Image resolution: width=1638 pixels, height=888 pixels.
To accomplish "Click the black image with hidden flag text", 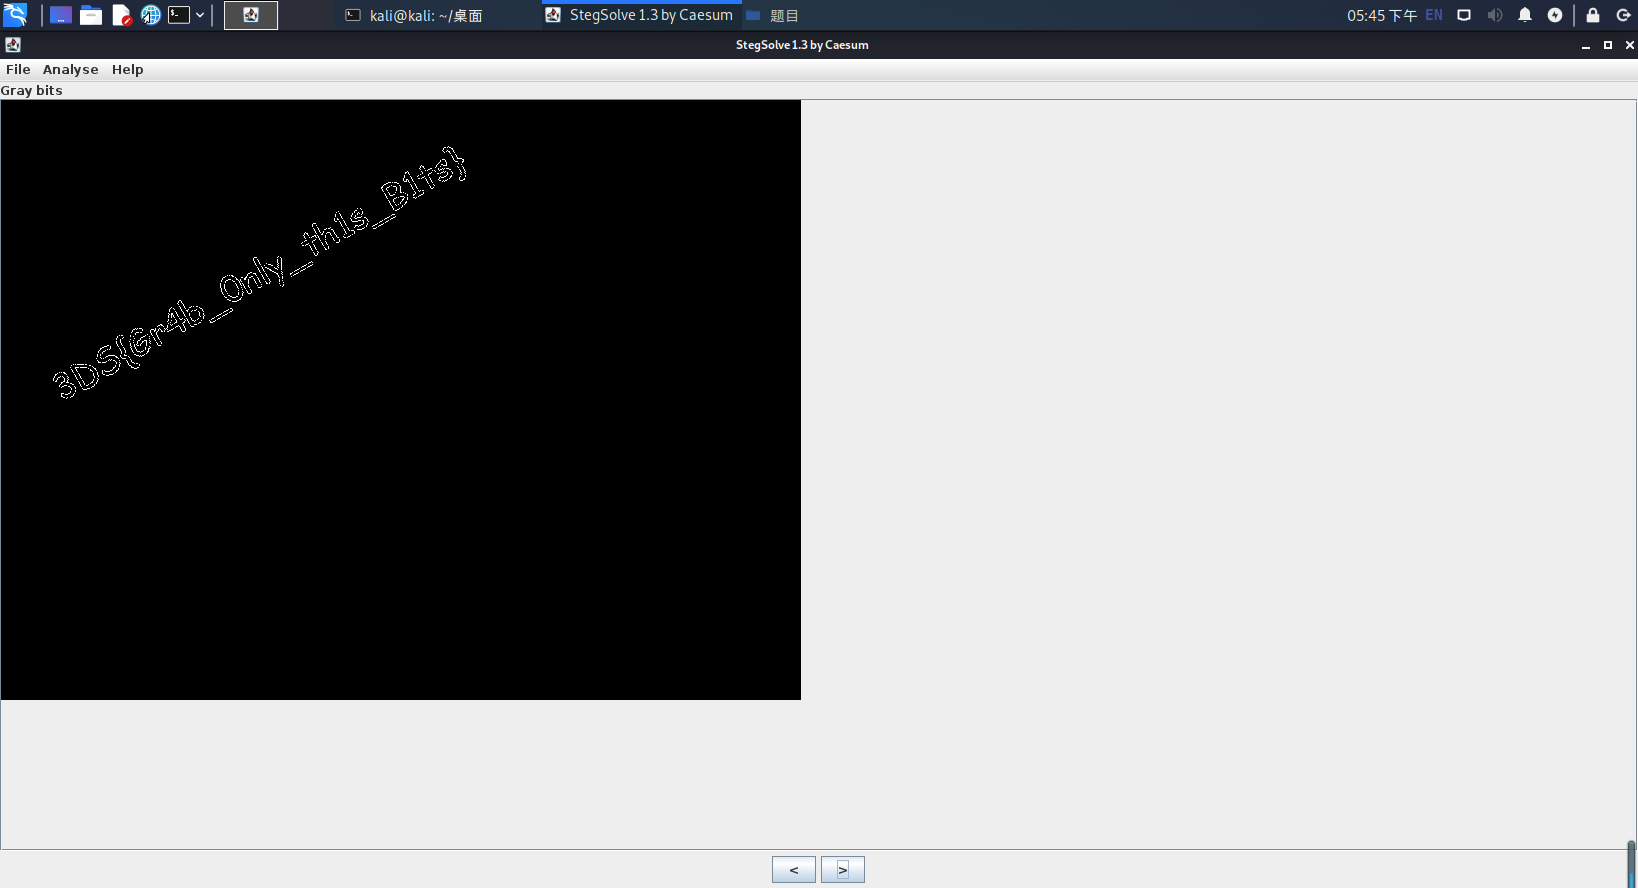I will [x=401, y=400].
